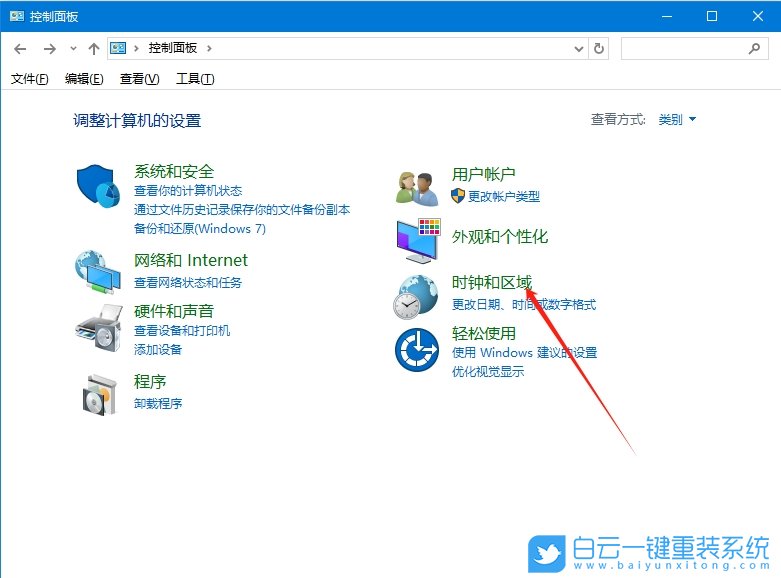Open 系统和安全 category link
The image size is (781, 578).
click(174, 171)
